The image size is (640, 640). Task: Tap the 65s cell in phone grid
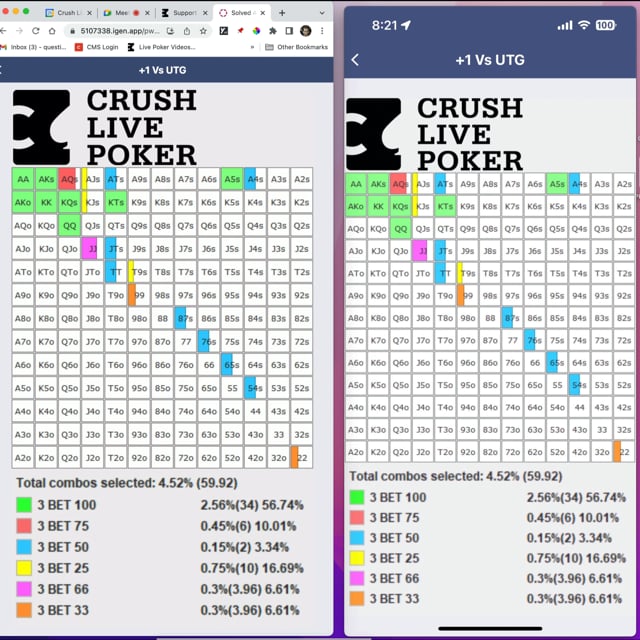pos(557,362)
